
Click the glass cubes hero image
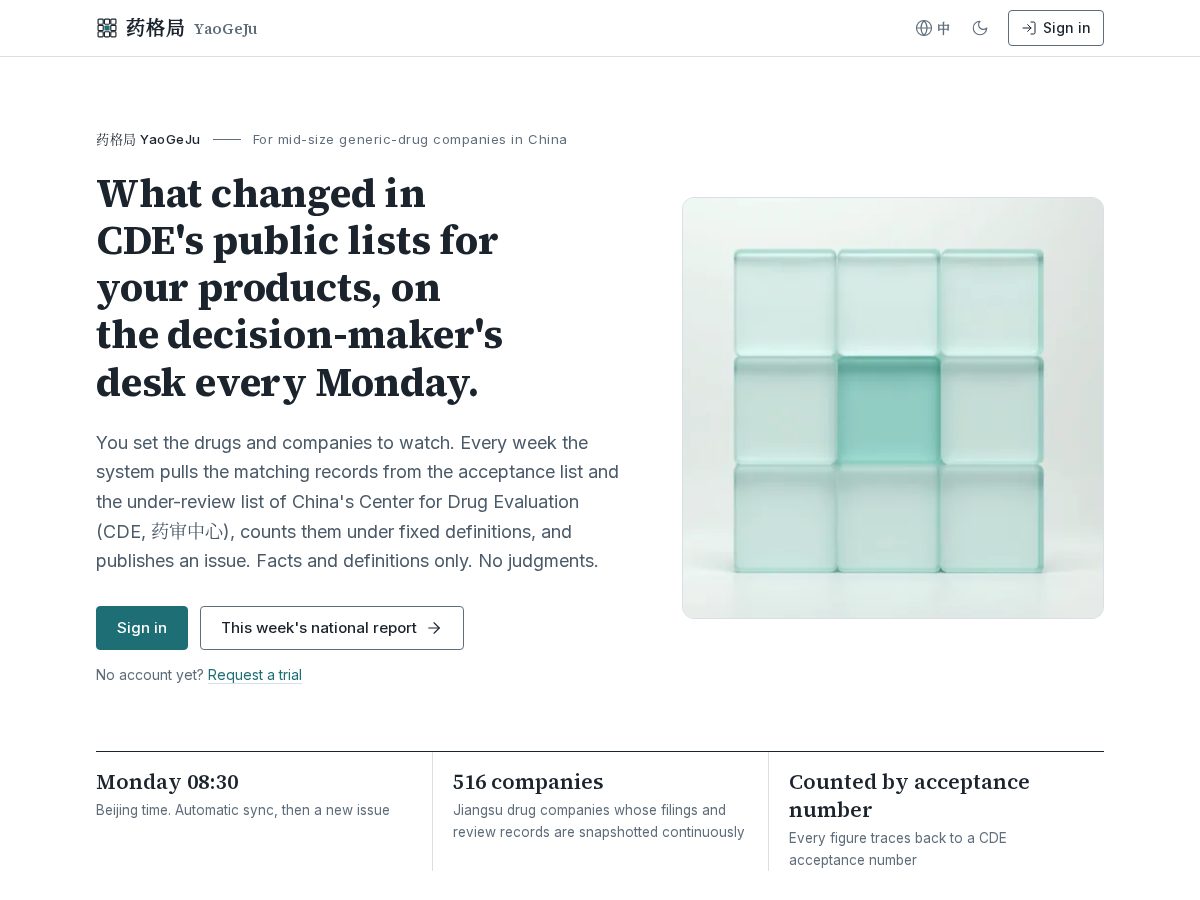pyautogui.click(x=893, y=408)
